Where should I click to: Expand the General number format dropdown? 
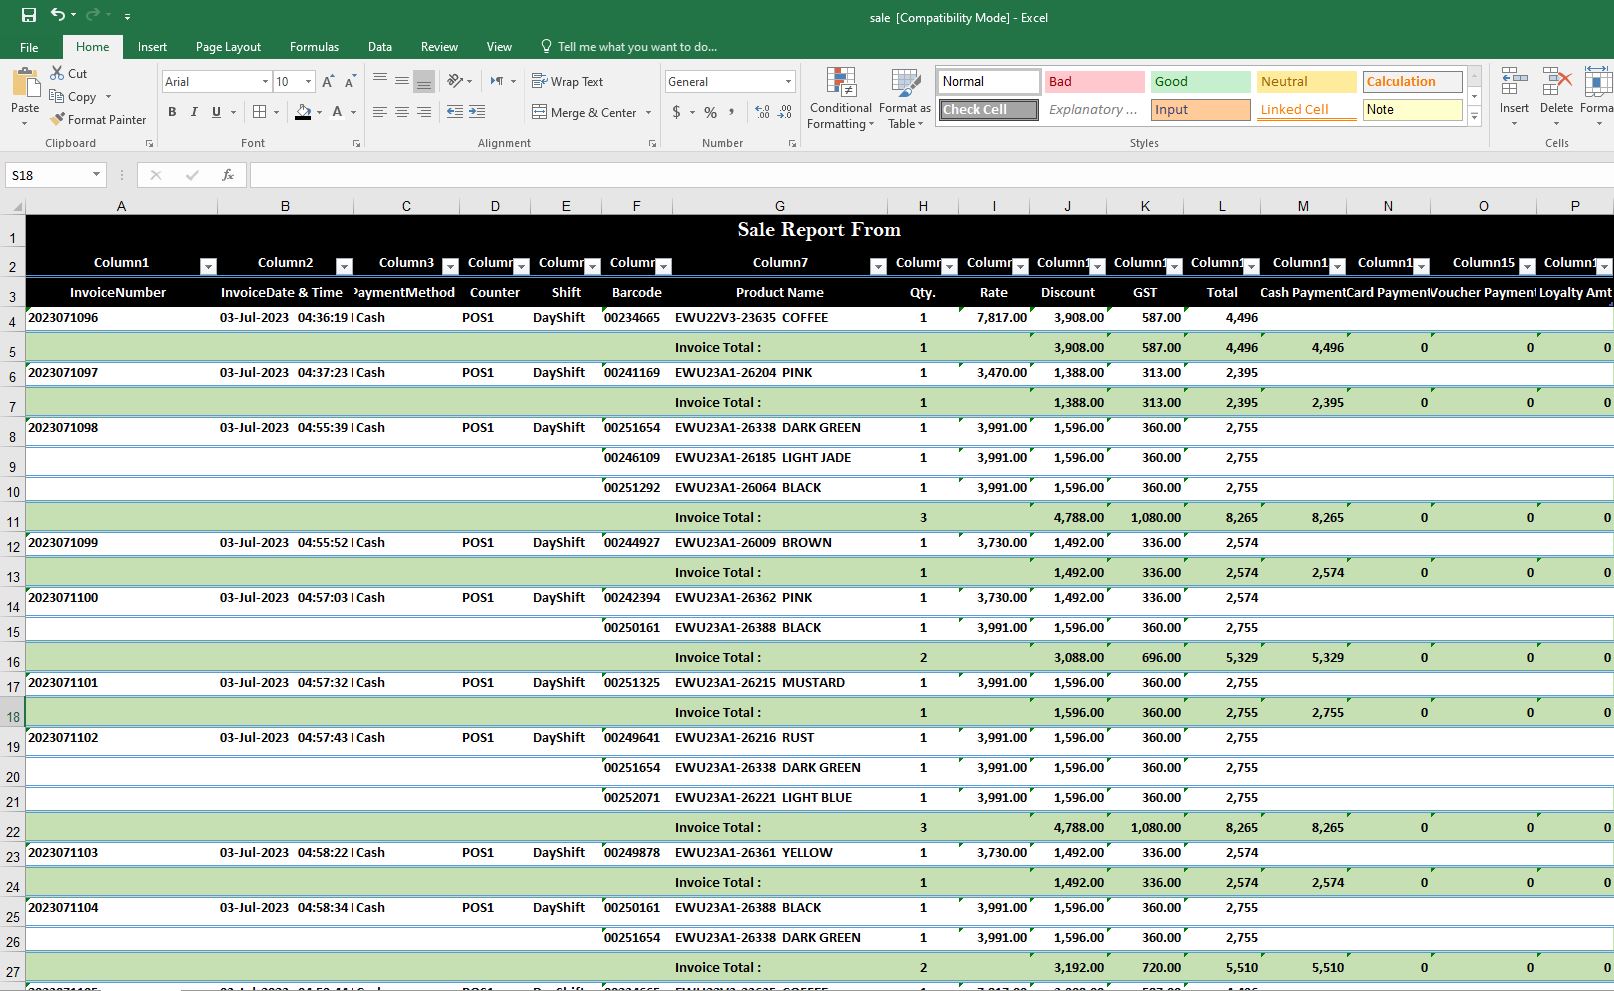point(788,81)
